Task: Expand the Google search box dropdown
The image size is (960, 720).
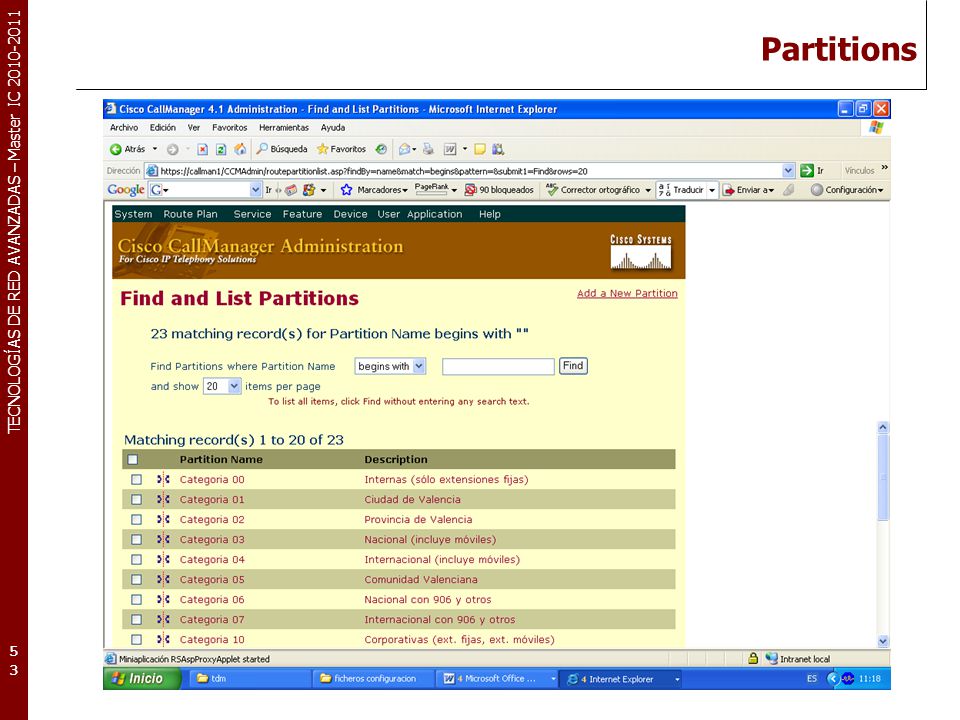Action: 256,190
